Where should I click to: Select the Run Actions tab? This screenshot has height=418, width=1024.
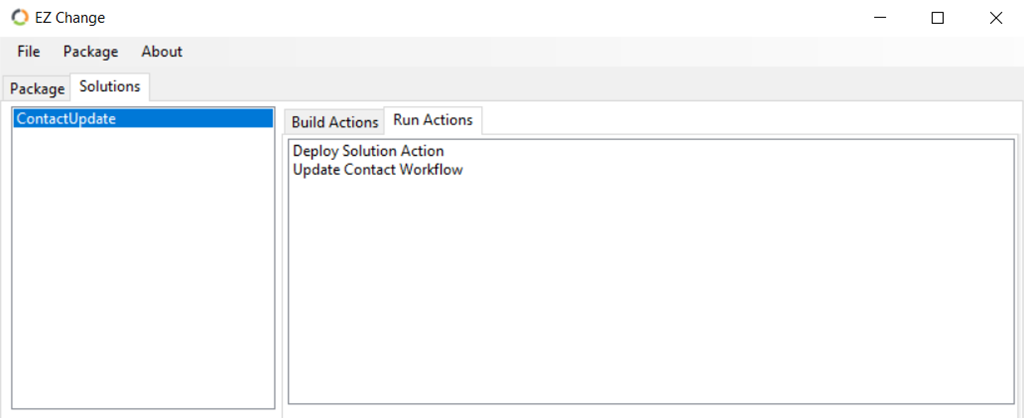coord(433,120)
